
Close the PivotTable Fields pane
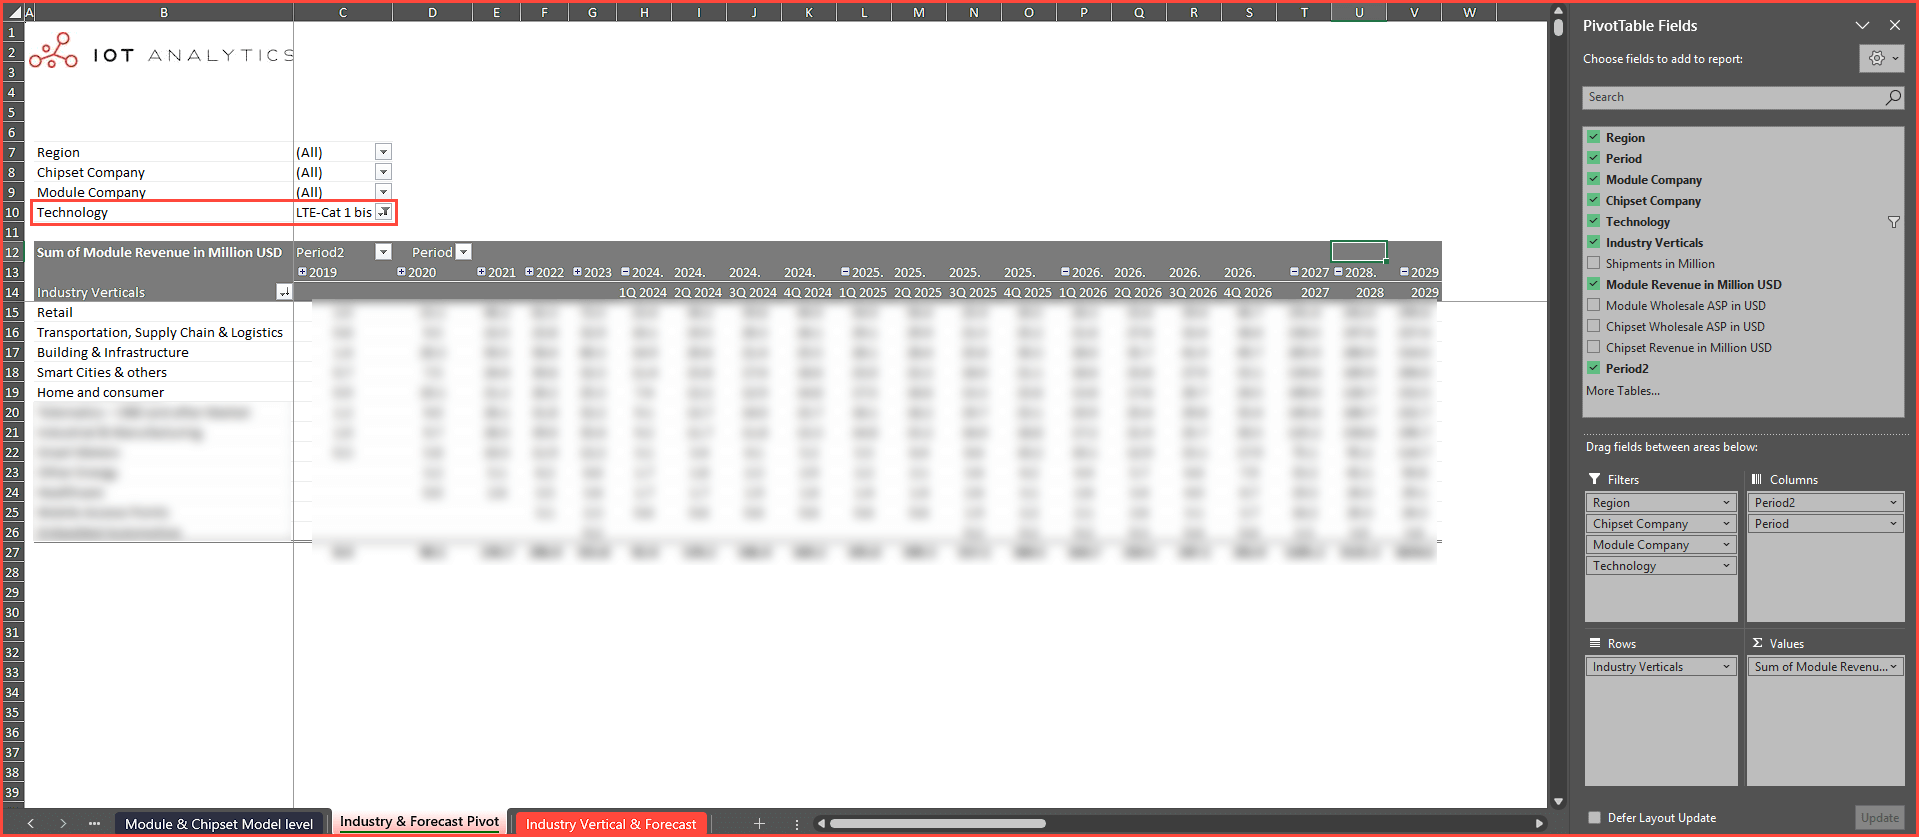[x=1894, y=25]
